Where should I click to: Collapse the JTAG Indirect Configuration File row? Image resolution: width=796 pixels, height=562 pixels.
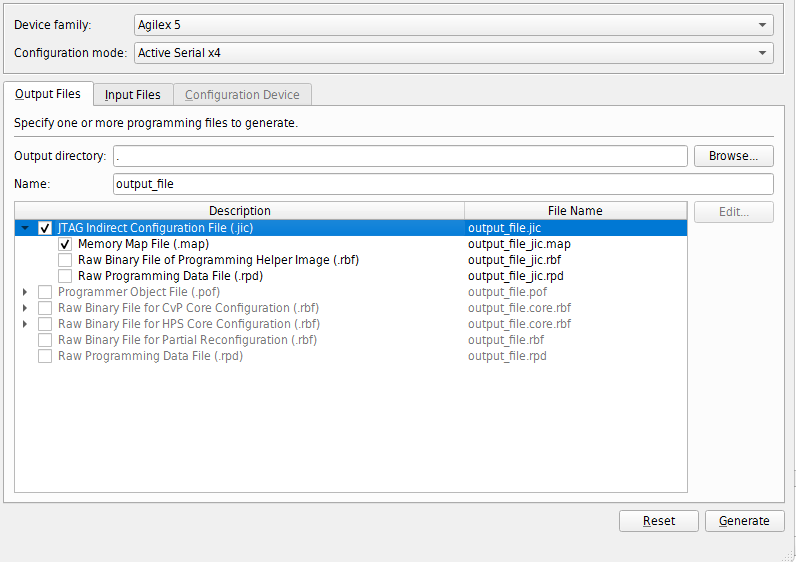click(x=25, y=228)
